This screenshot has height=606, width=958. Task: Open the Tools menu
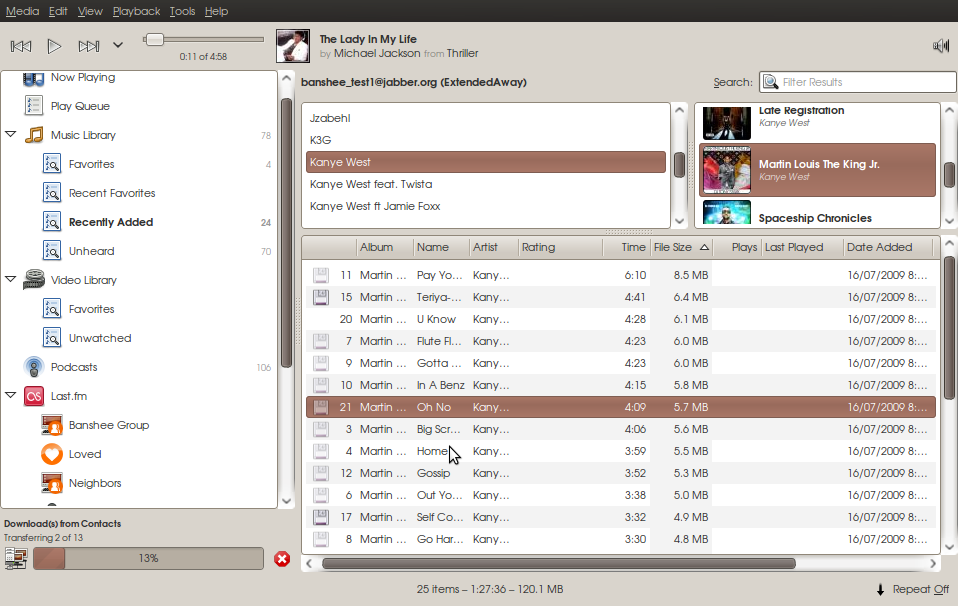(x=182, y=11)
